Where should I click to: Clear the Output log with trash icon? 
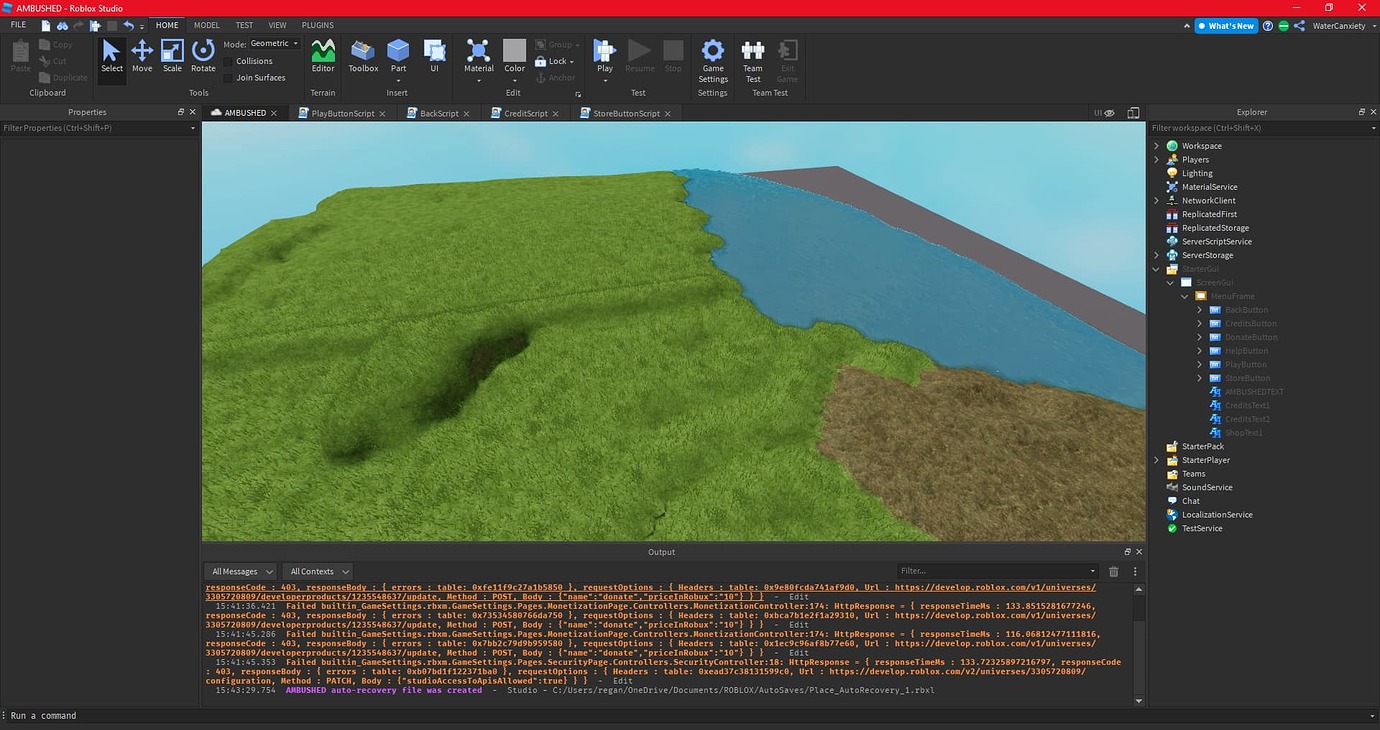(x=1114, y=572)
